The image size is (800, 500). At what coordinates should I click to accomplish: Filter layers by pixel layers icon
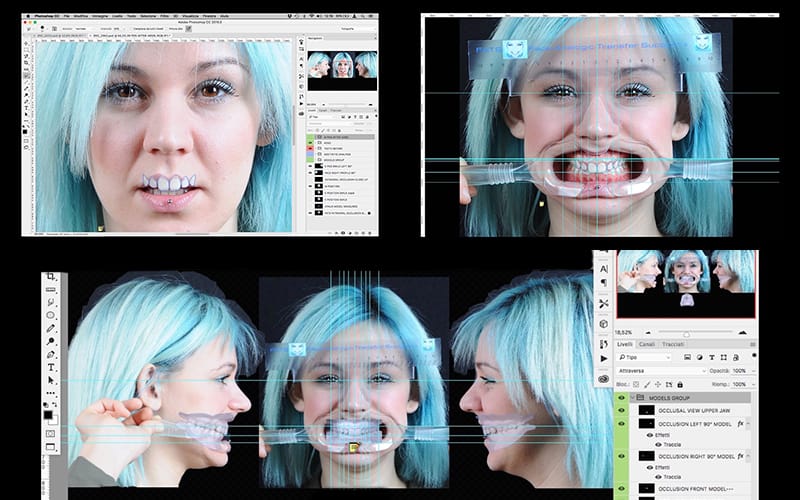[687, 358]
